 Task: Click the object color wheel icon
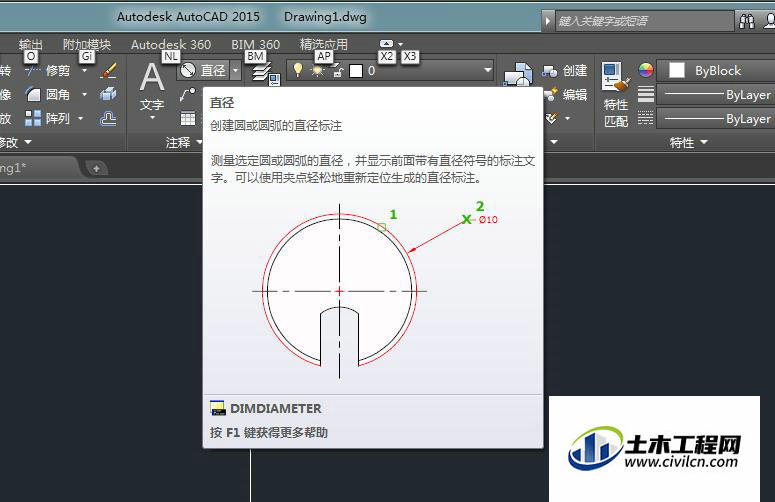coord(646,71)
